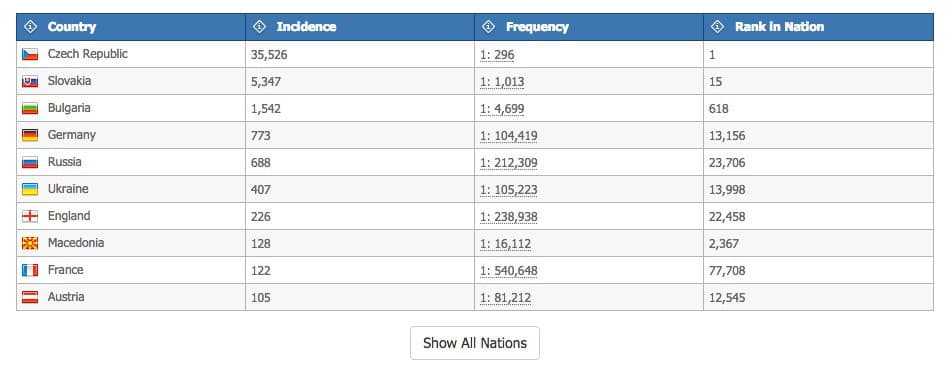Image resolution: width=950 pixels, height=372 pixels.
Task: Click the England flag icon
Action: pyautogui.click(x=30, y=216)
